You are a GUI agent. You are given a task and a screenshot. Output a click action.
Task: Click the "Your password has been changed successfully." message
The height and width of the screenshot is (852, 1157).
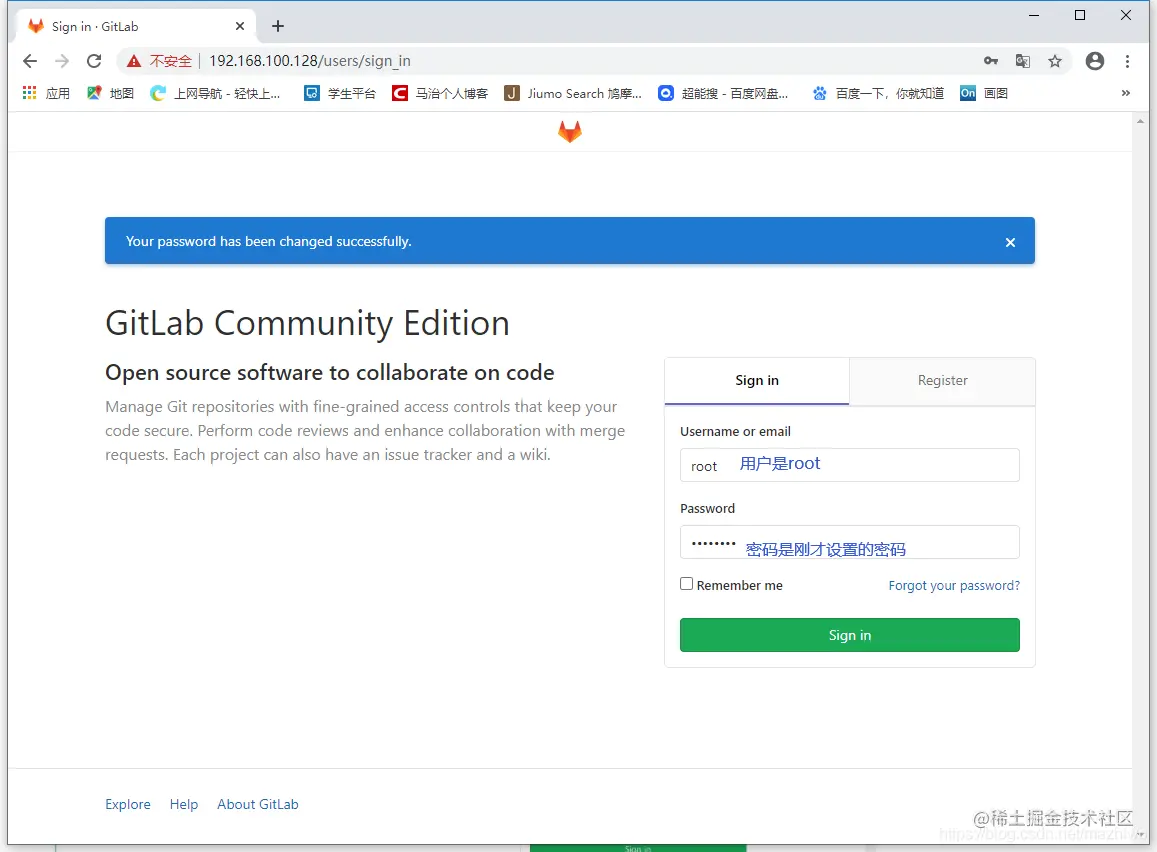pyautogui.click(x=269, y=241)
